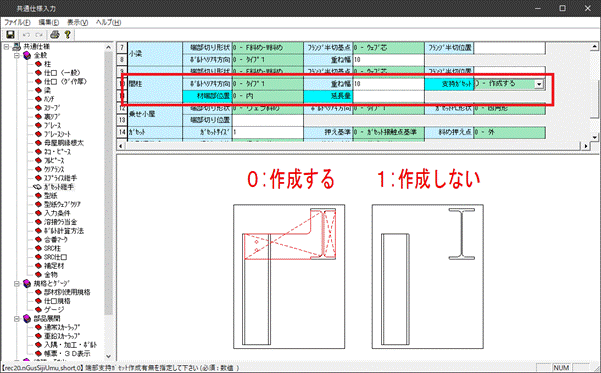Click the Print toolbar icon
Viewport: 601px width, 373px height.
[55, 35]
